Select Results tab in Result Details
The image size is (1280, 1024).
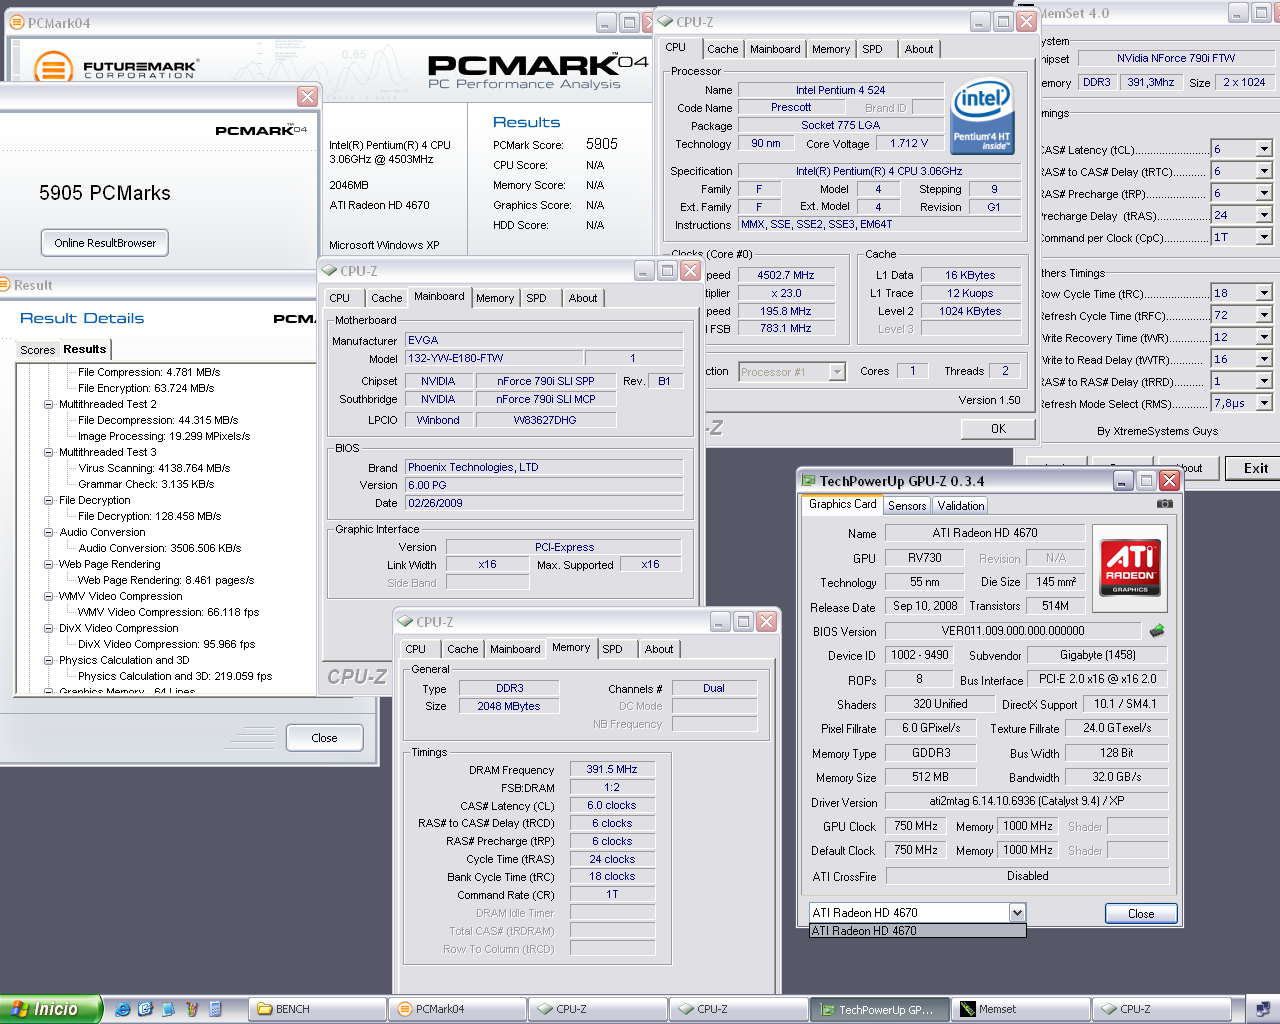click(84, 349)
